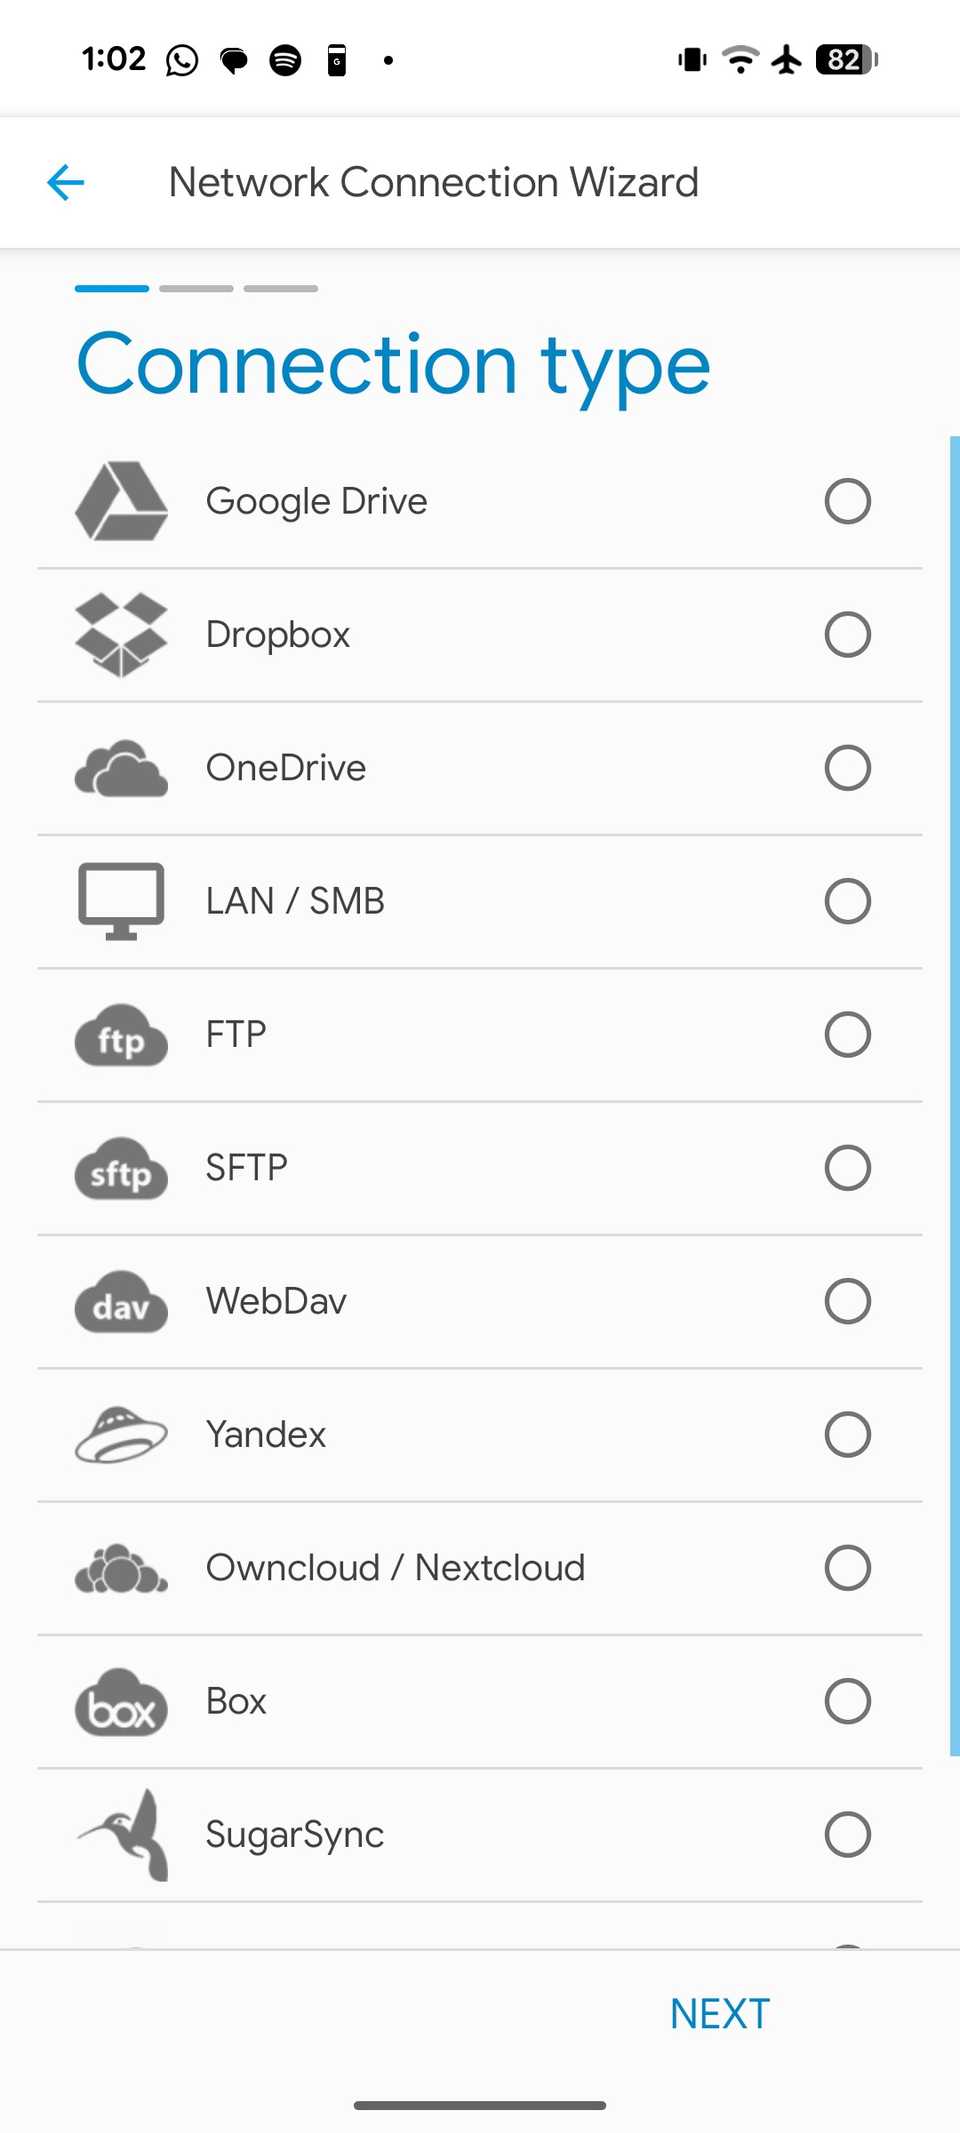The image size is (960, 2133).
Task: Pick the Owncloud / Nextcloud radio option
Action: coord(847,1568)
